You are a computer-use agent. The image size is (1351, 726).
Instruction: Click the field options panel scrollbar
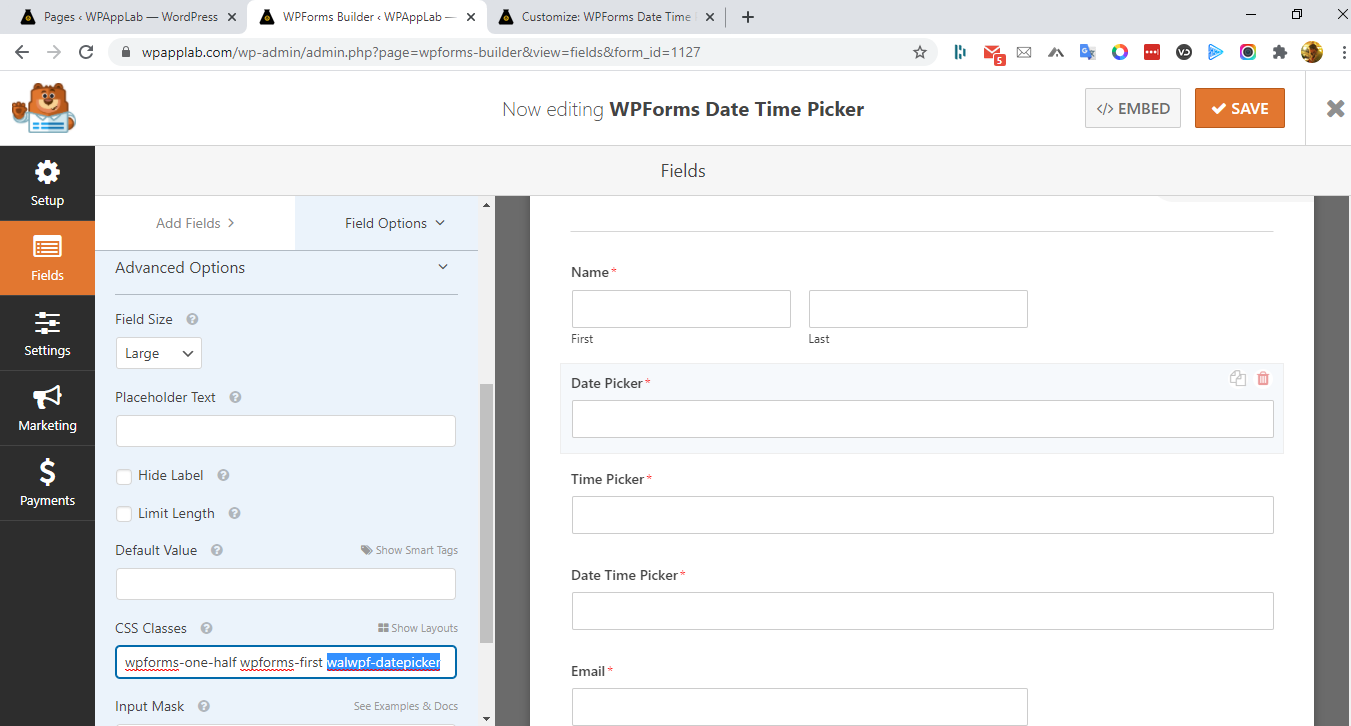(487, 512)
